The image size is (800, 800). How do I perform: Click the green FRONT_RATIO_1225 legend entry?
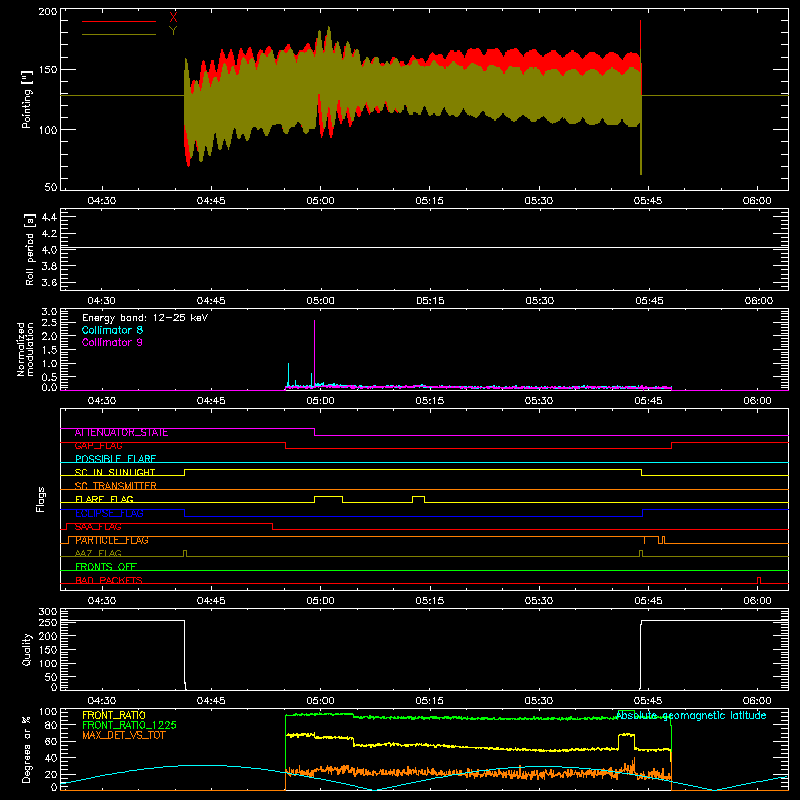pyautogui.click(x=129, y=725)
